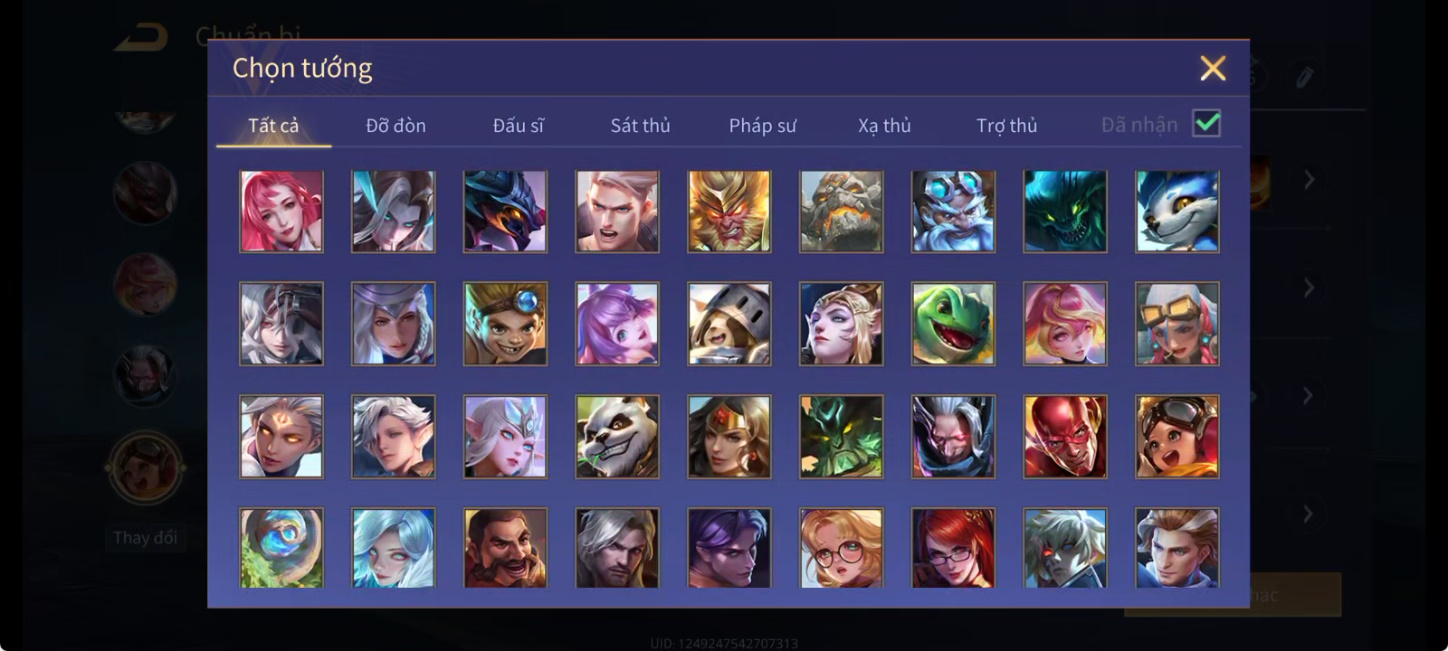
Task: Select the pink-haired girl hero portrait
Action: click(x=281, y=211)
